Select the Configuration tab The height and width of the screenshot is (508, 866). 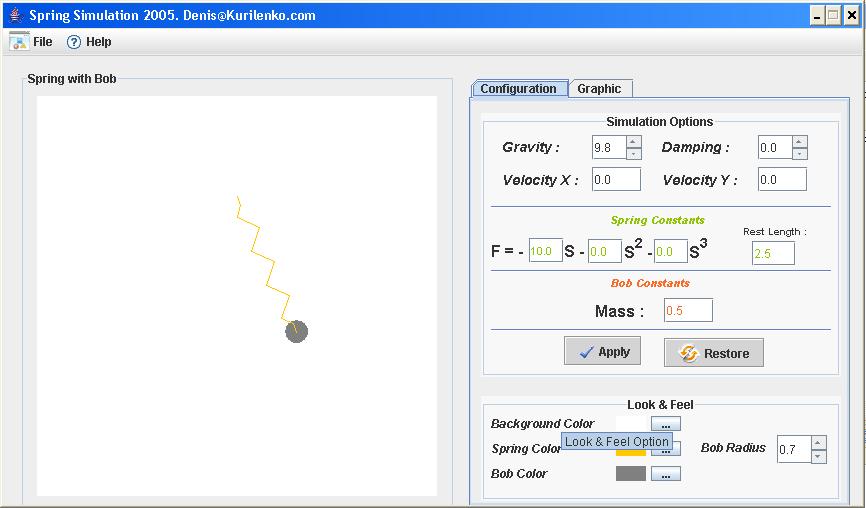point(518,89)
